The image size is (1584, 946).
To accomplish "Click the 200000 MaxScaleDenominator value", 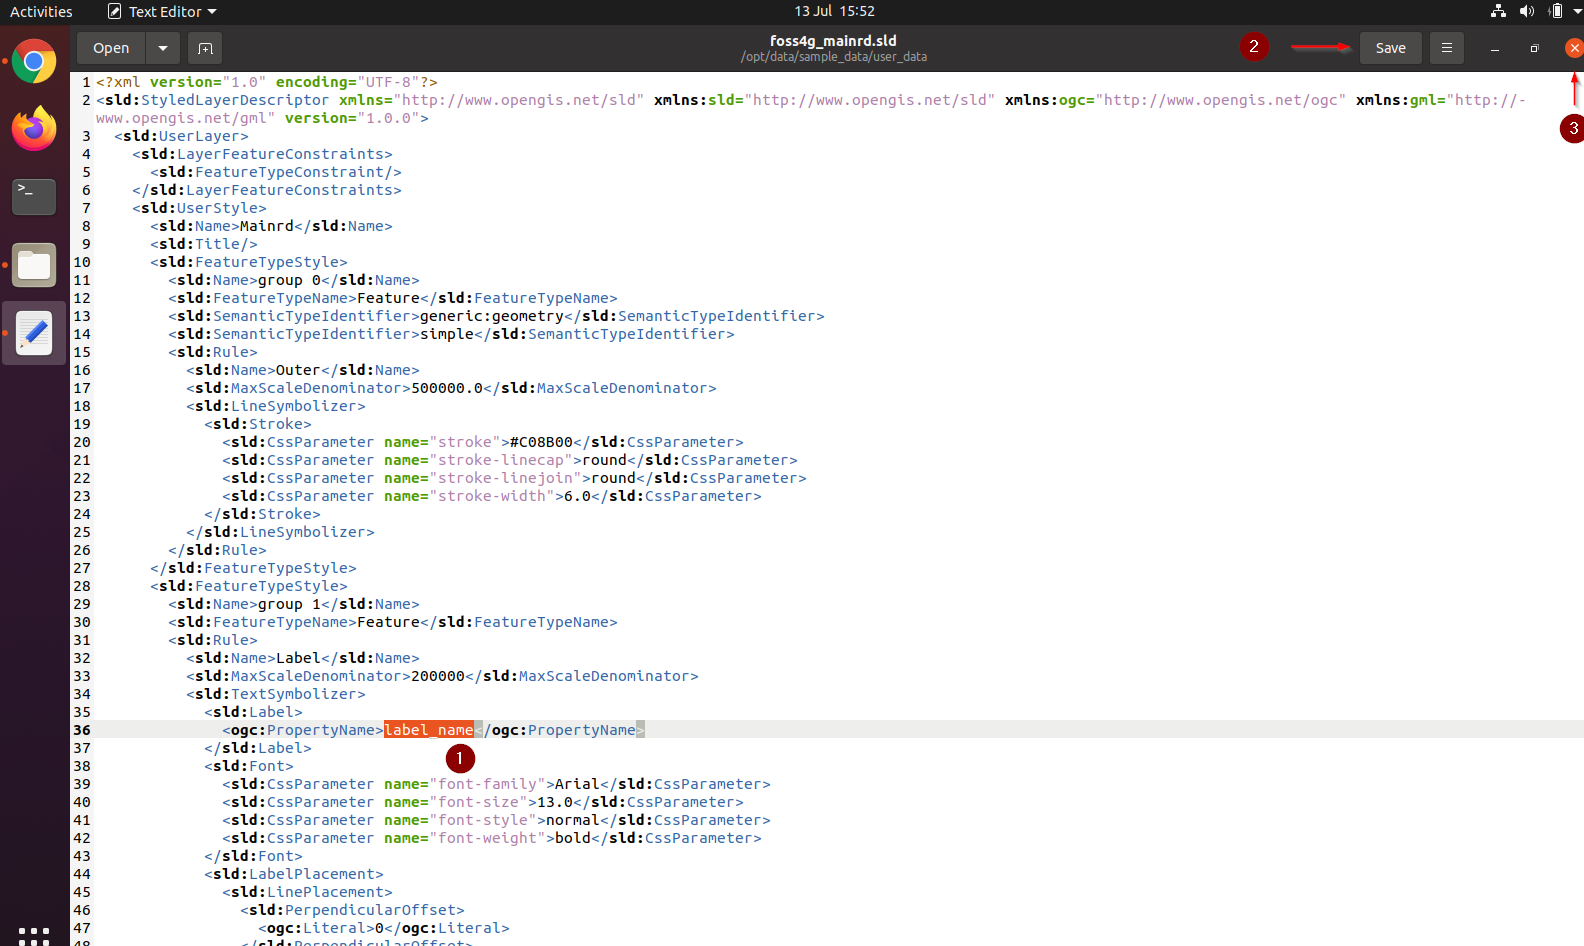I will click(438, 676).
